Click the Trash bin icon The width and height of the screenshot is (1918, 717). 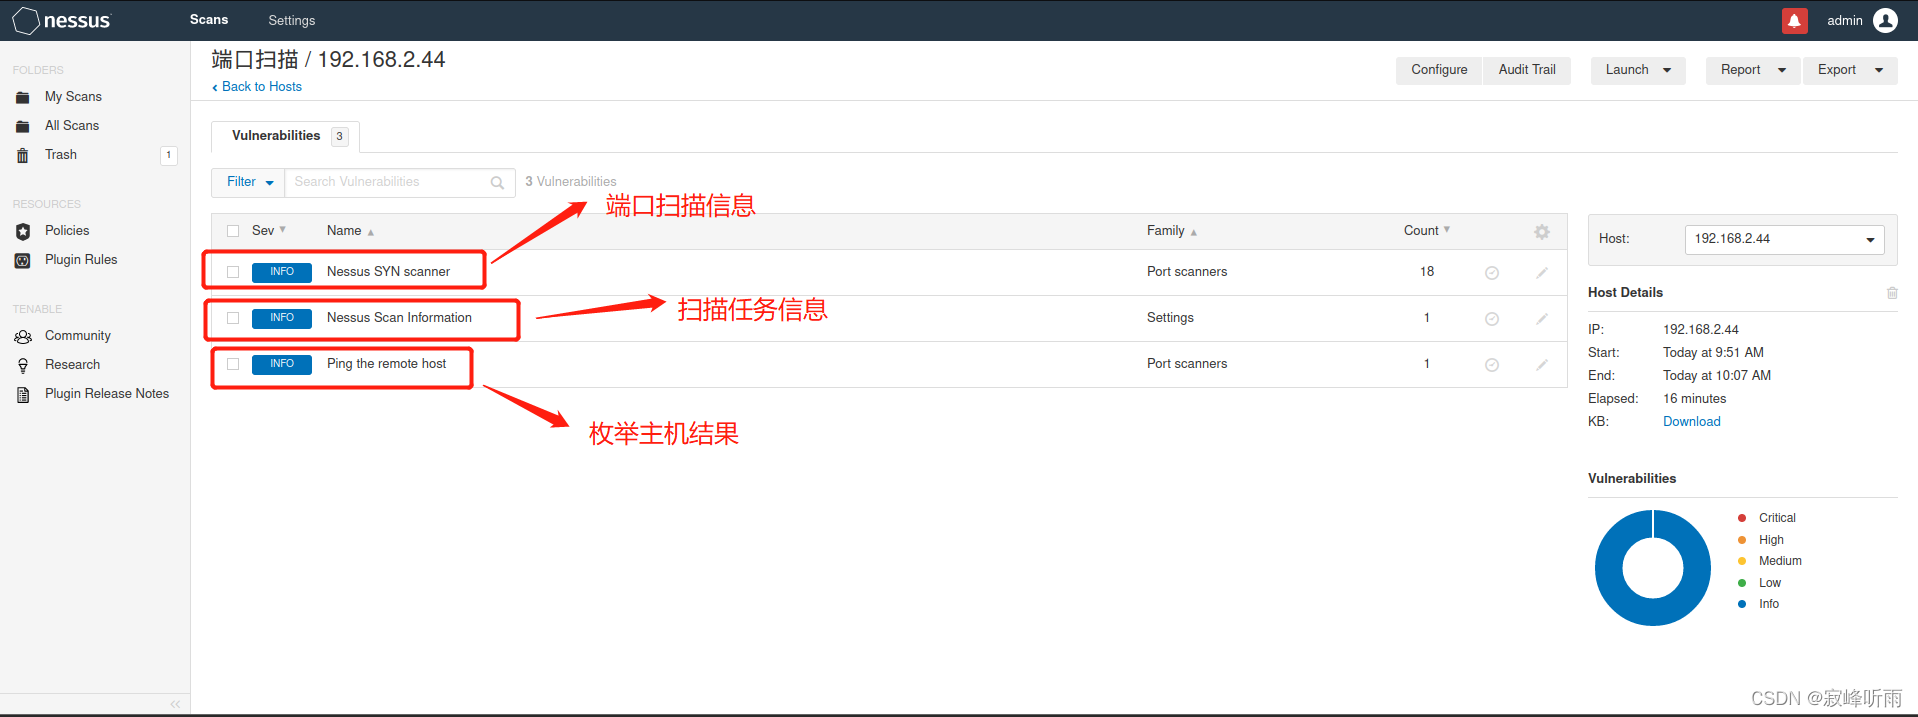(x=23, y=155)
